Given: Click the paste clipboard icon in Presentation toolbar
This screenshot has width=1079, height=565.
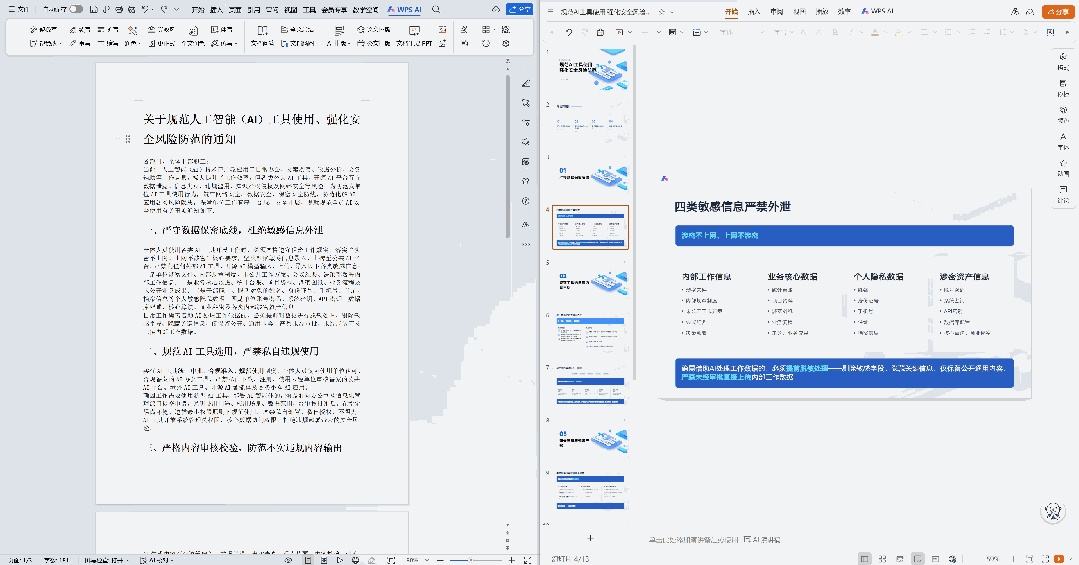Looking at the screenshot, I should [x=601, y=32].
